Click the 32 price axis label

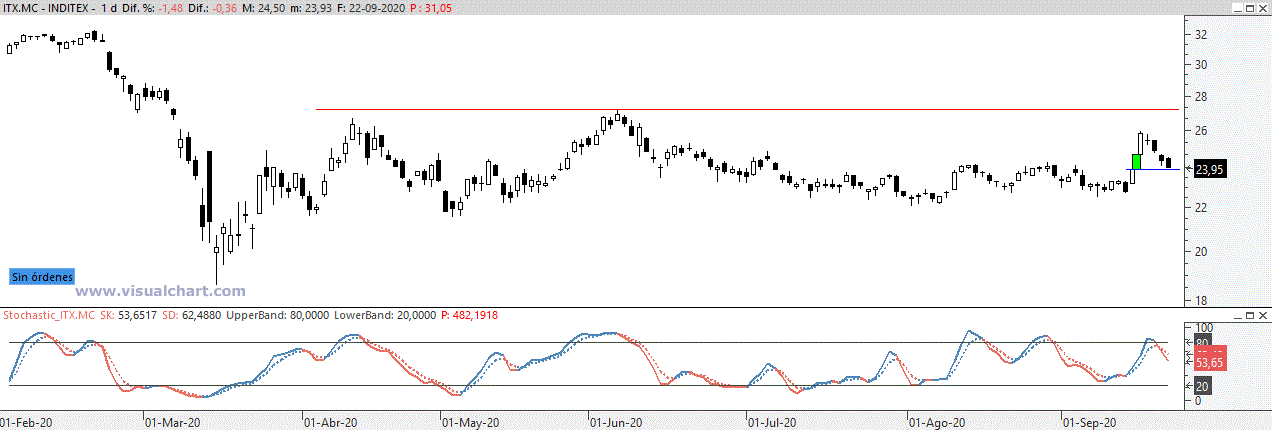pyautogui.click(x=1201, y=34)
